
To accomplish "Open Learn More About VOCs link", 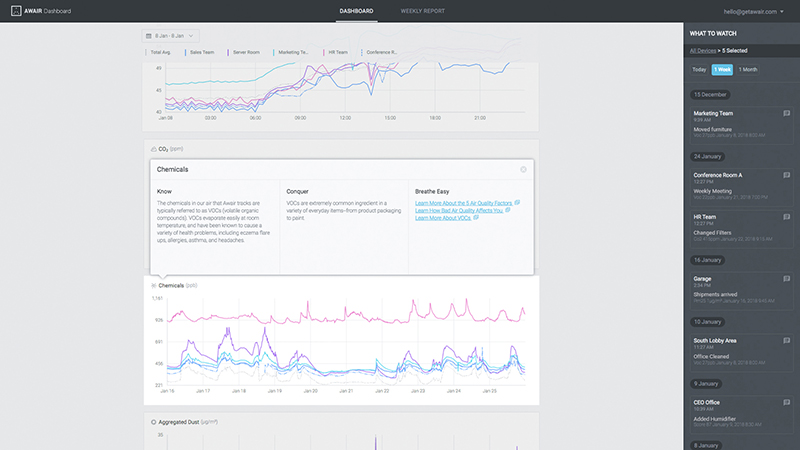I will coord(446,217).
